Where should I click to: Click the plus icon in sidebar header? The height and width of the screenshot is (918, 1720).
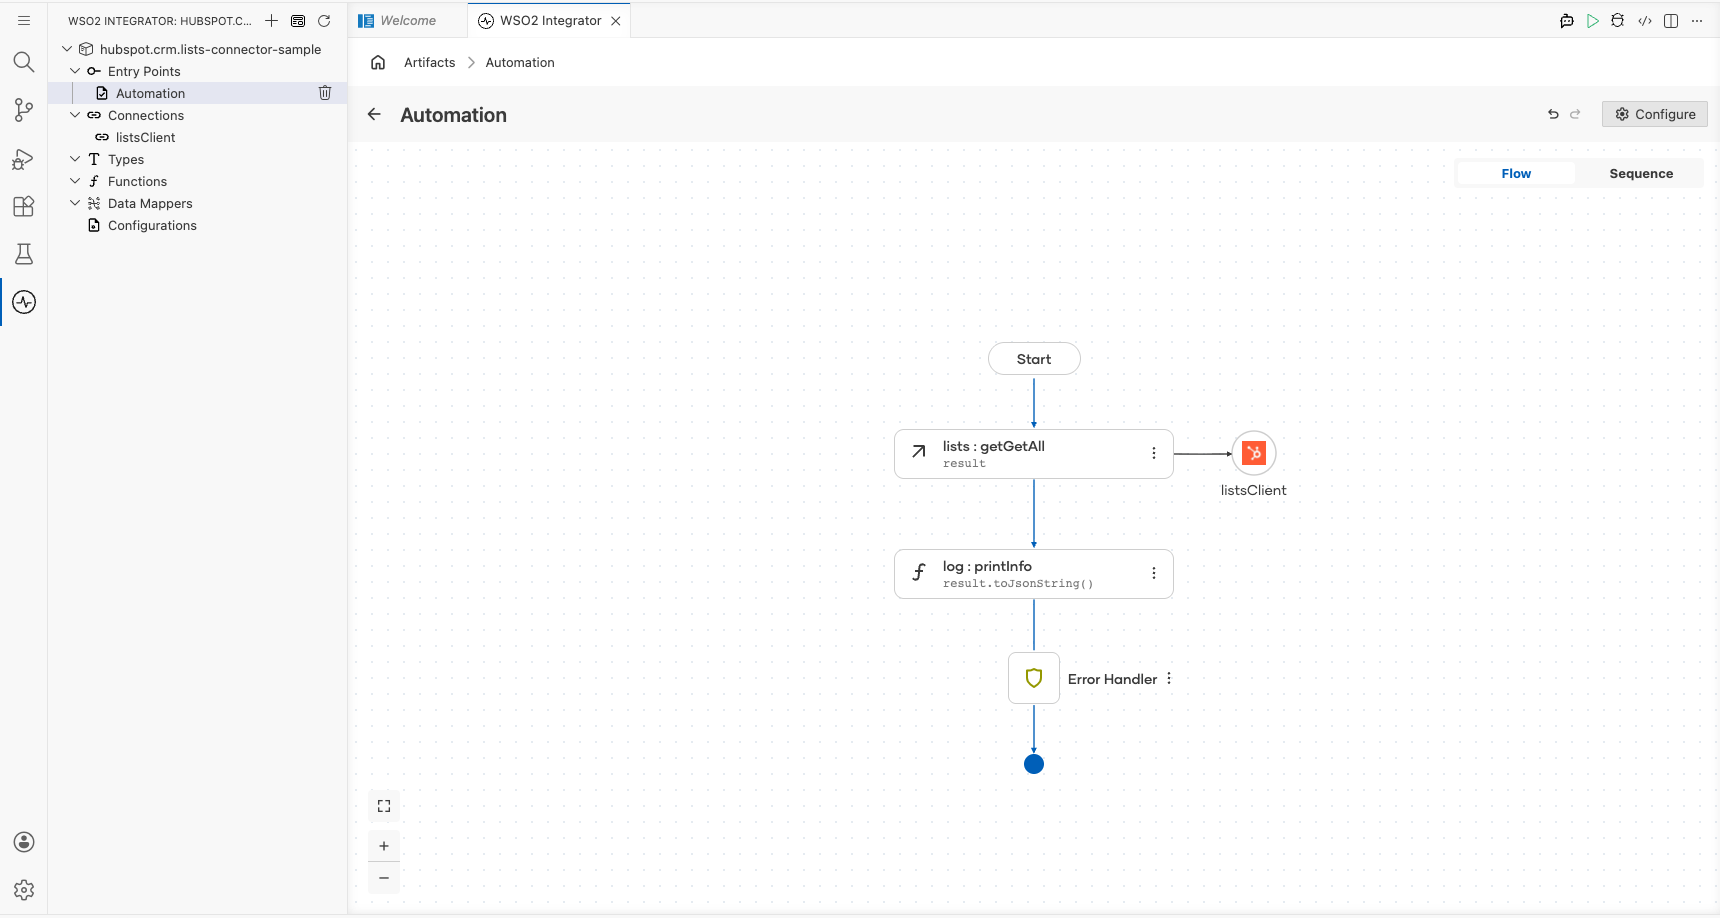pos(271,20)
